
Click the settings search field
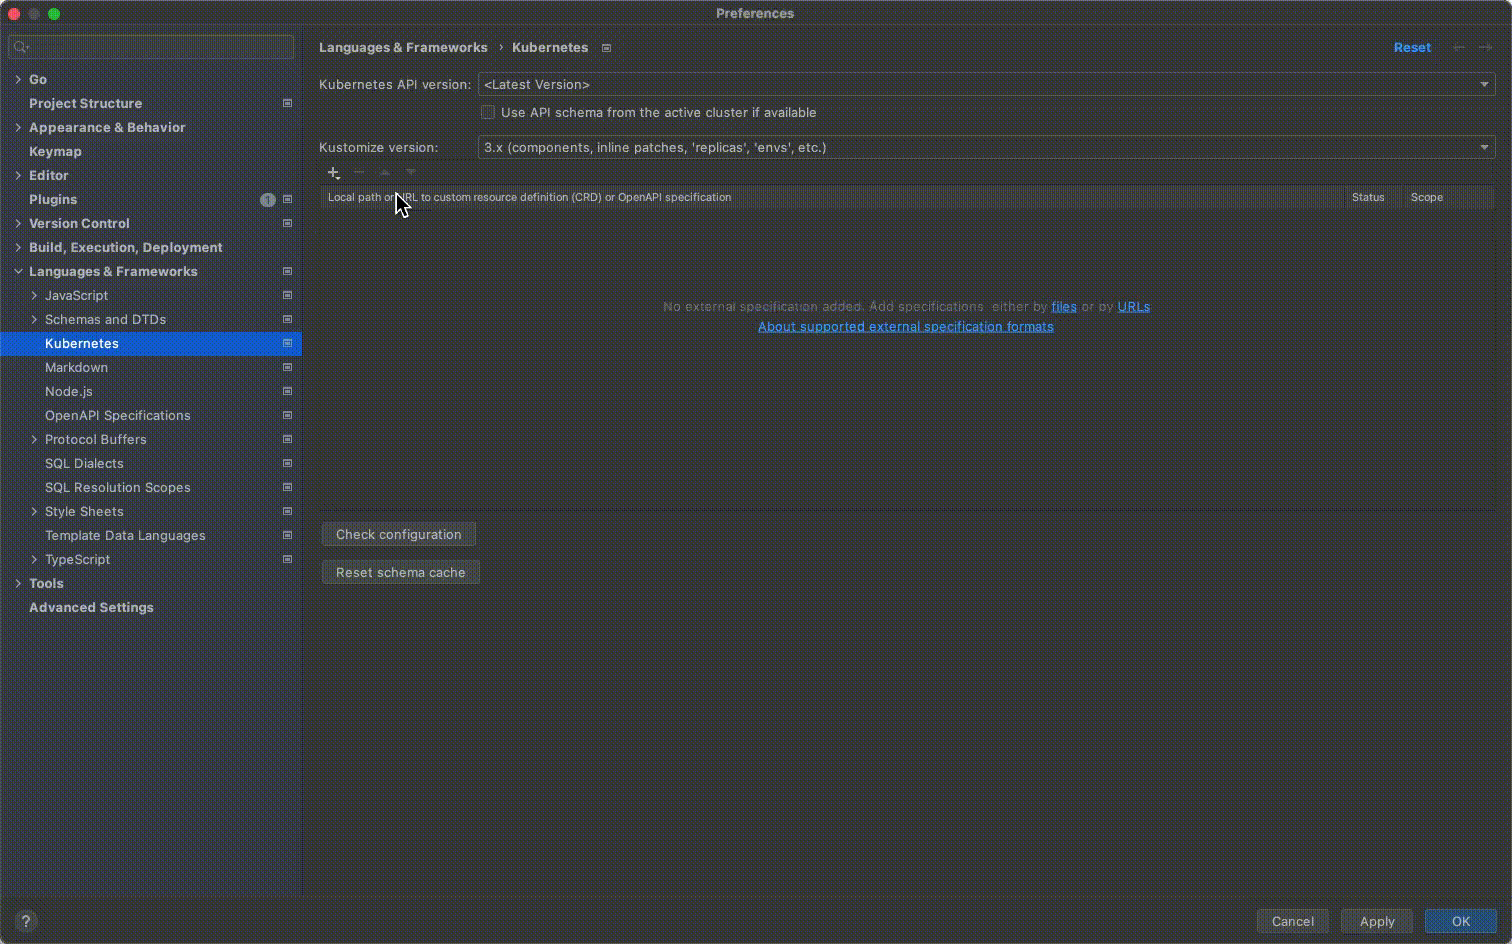point(151,46)
